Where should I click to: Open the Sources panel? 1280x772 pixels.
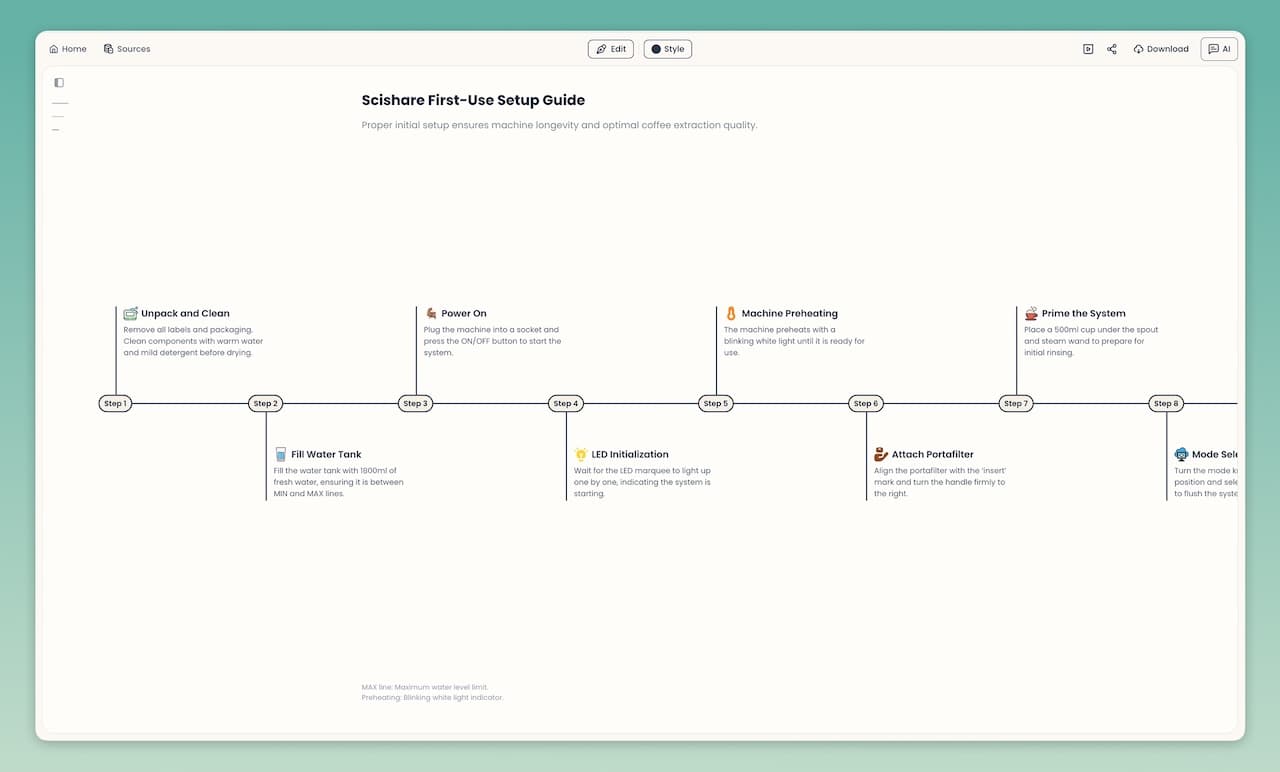(127, 49)
